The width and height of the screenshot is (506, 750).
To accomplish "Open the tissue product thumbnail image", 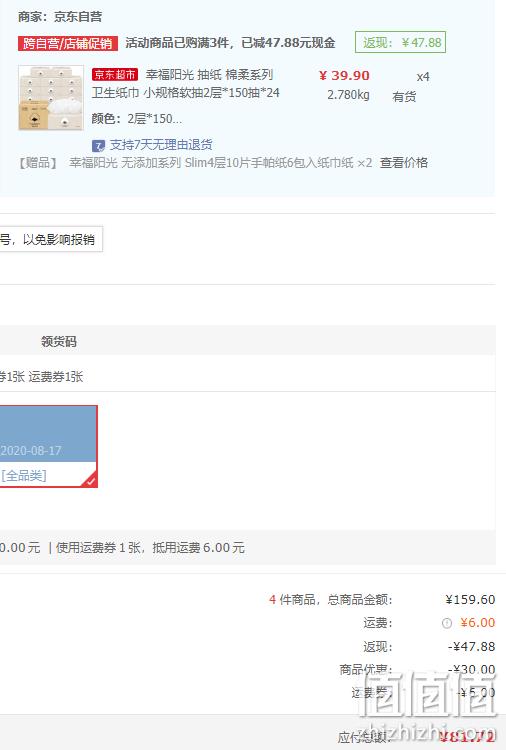I will click(51, 98).
